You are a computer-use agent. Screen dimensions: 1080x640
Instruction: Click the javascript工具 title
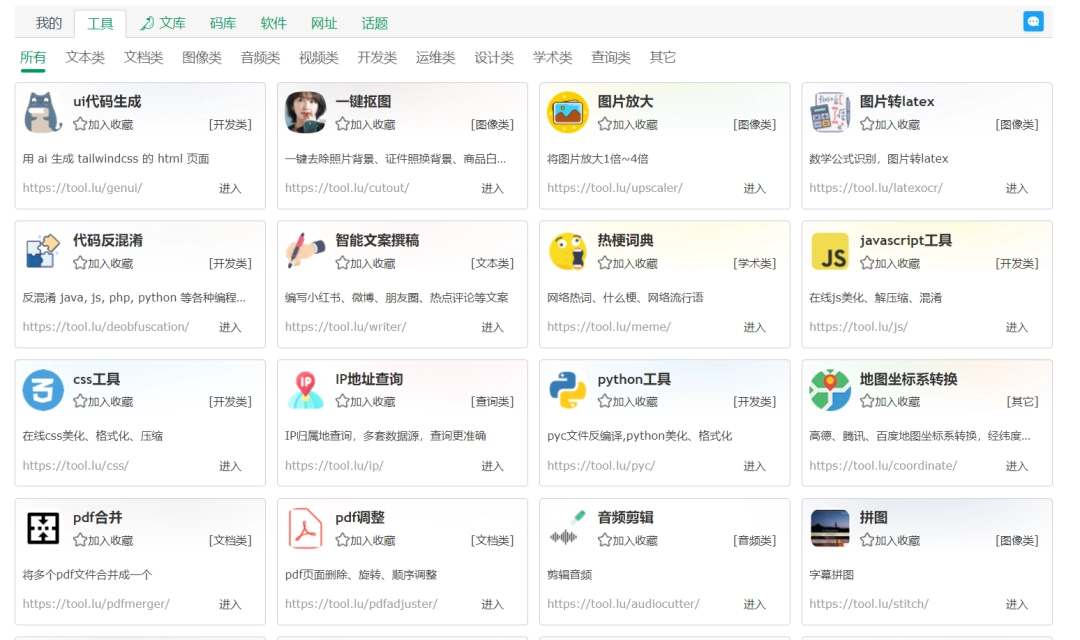(x=906, y=240)
